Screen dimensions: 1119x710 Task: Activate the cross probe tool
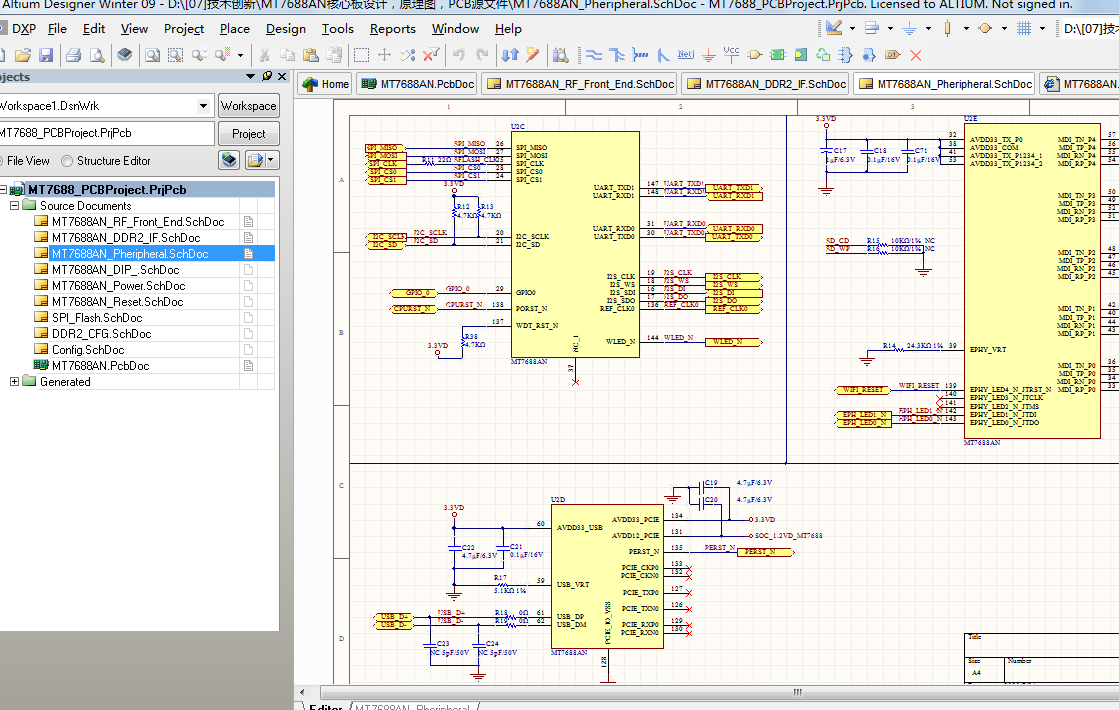click(x=532, y=55)
